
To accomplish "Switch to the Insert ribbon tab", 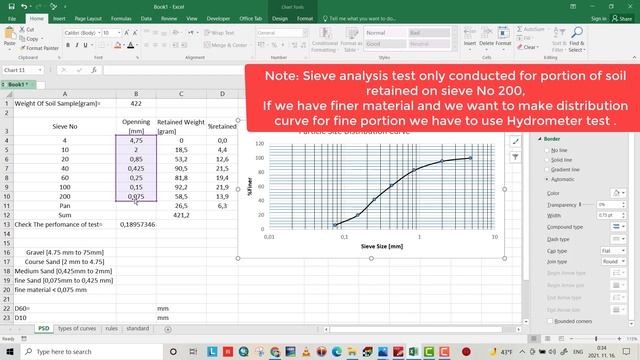I will [x=59, y=19].
